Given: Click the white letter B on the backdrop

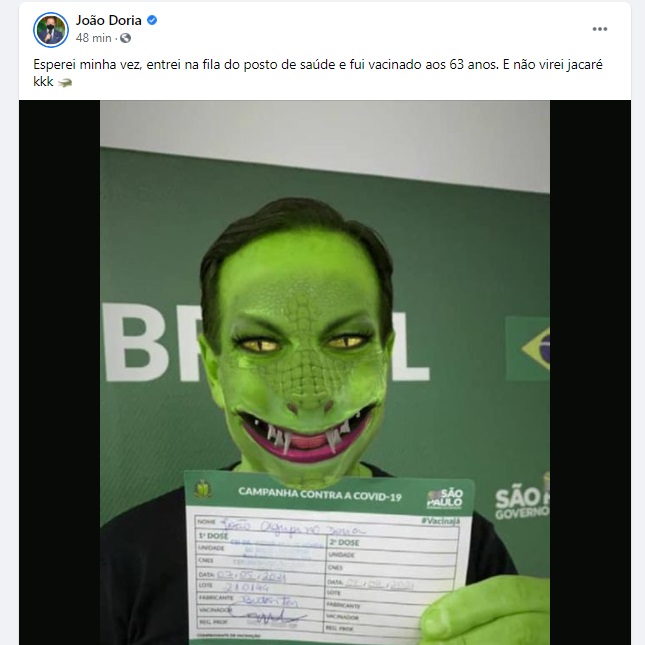Looking at the screenshot, I should (136, 342).
